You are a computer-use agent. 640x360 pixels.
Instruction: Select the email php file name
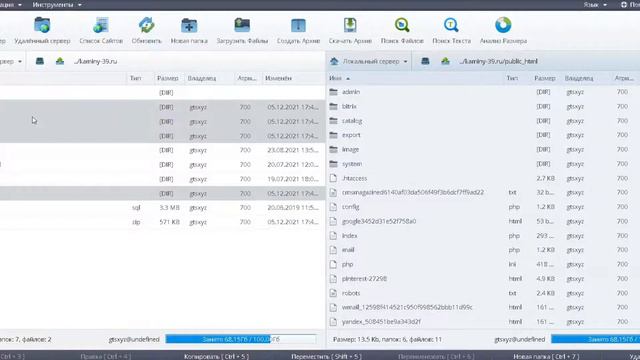348,250
